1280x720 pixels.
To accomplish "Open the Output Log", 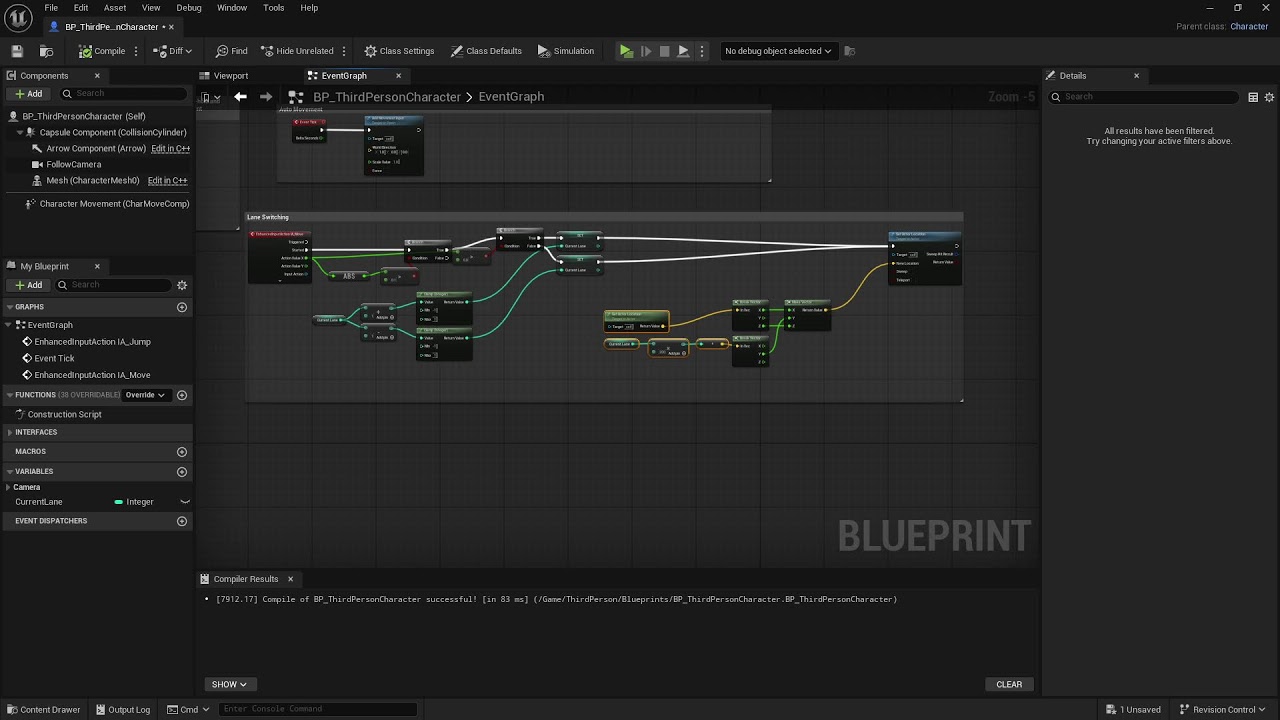I will click(122, 710).
